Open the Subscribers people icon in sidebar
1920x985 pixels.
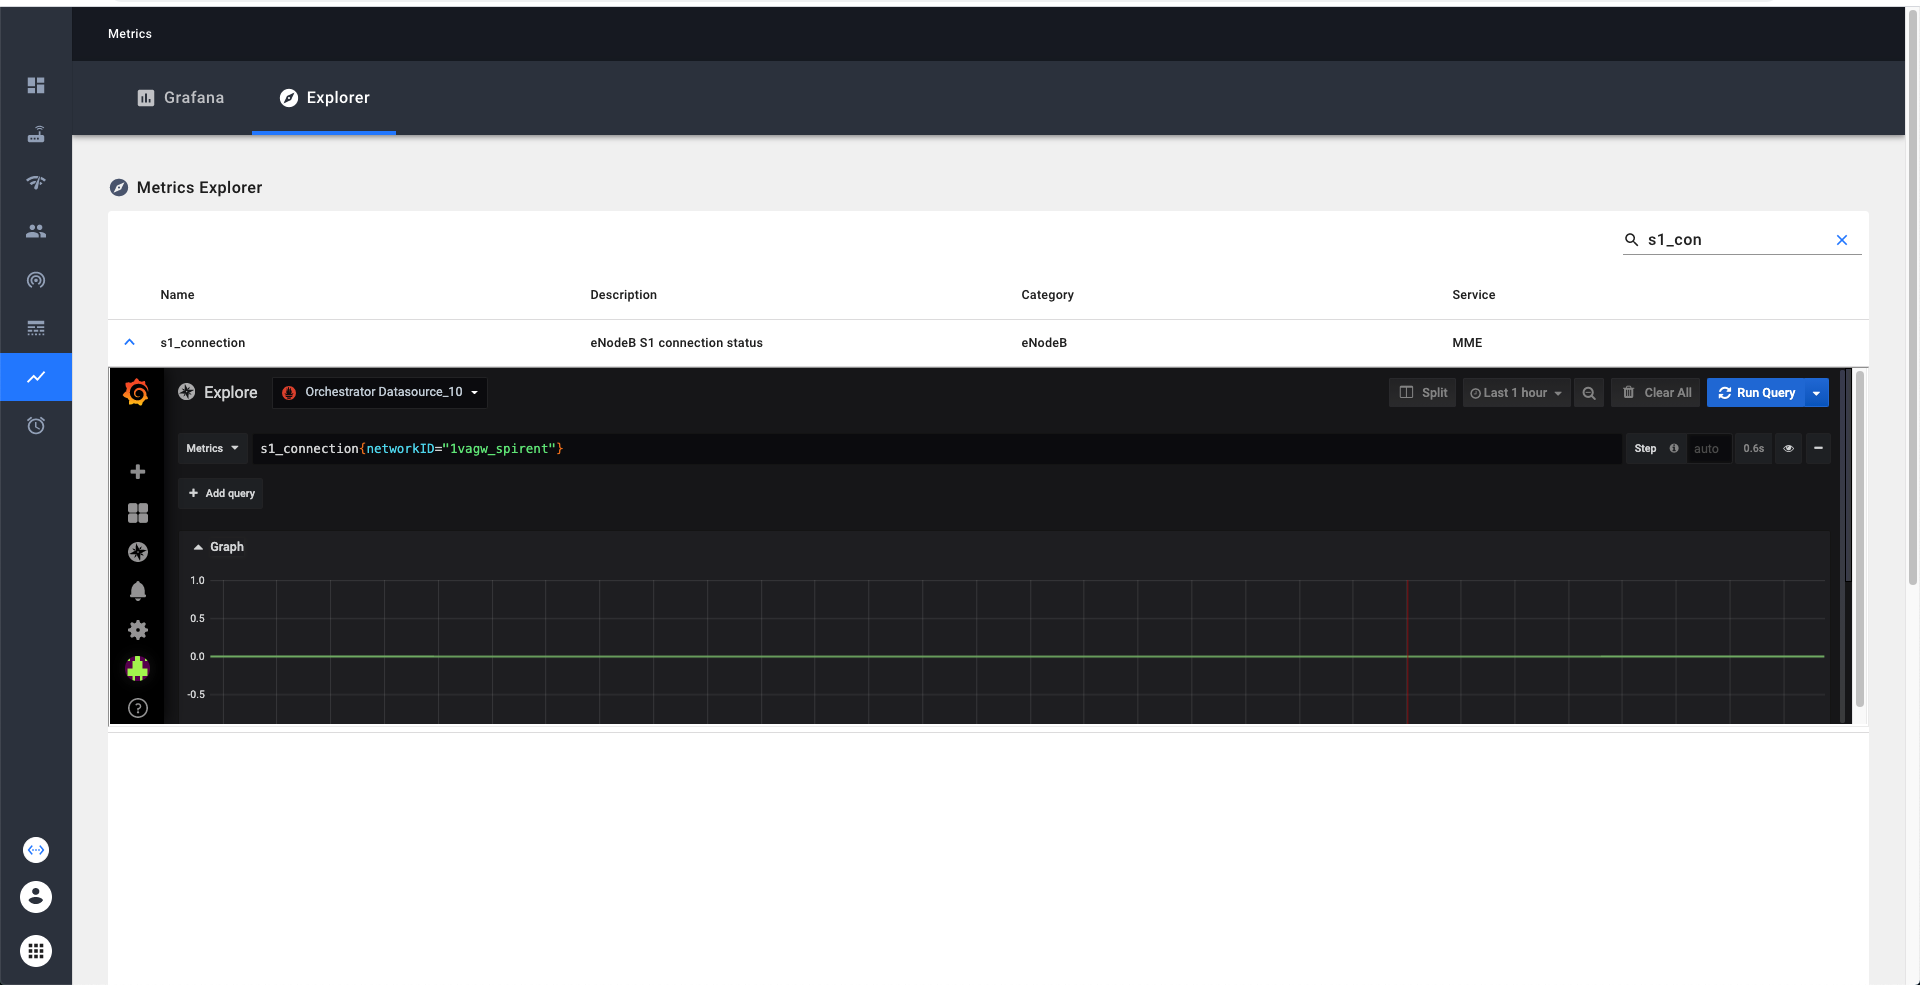(36, 231)
